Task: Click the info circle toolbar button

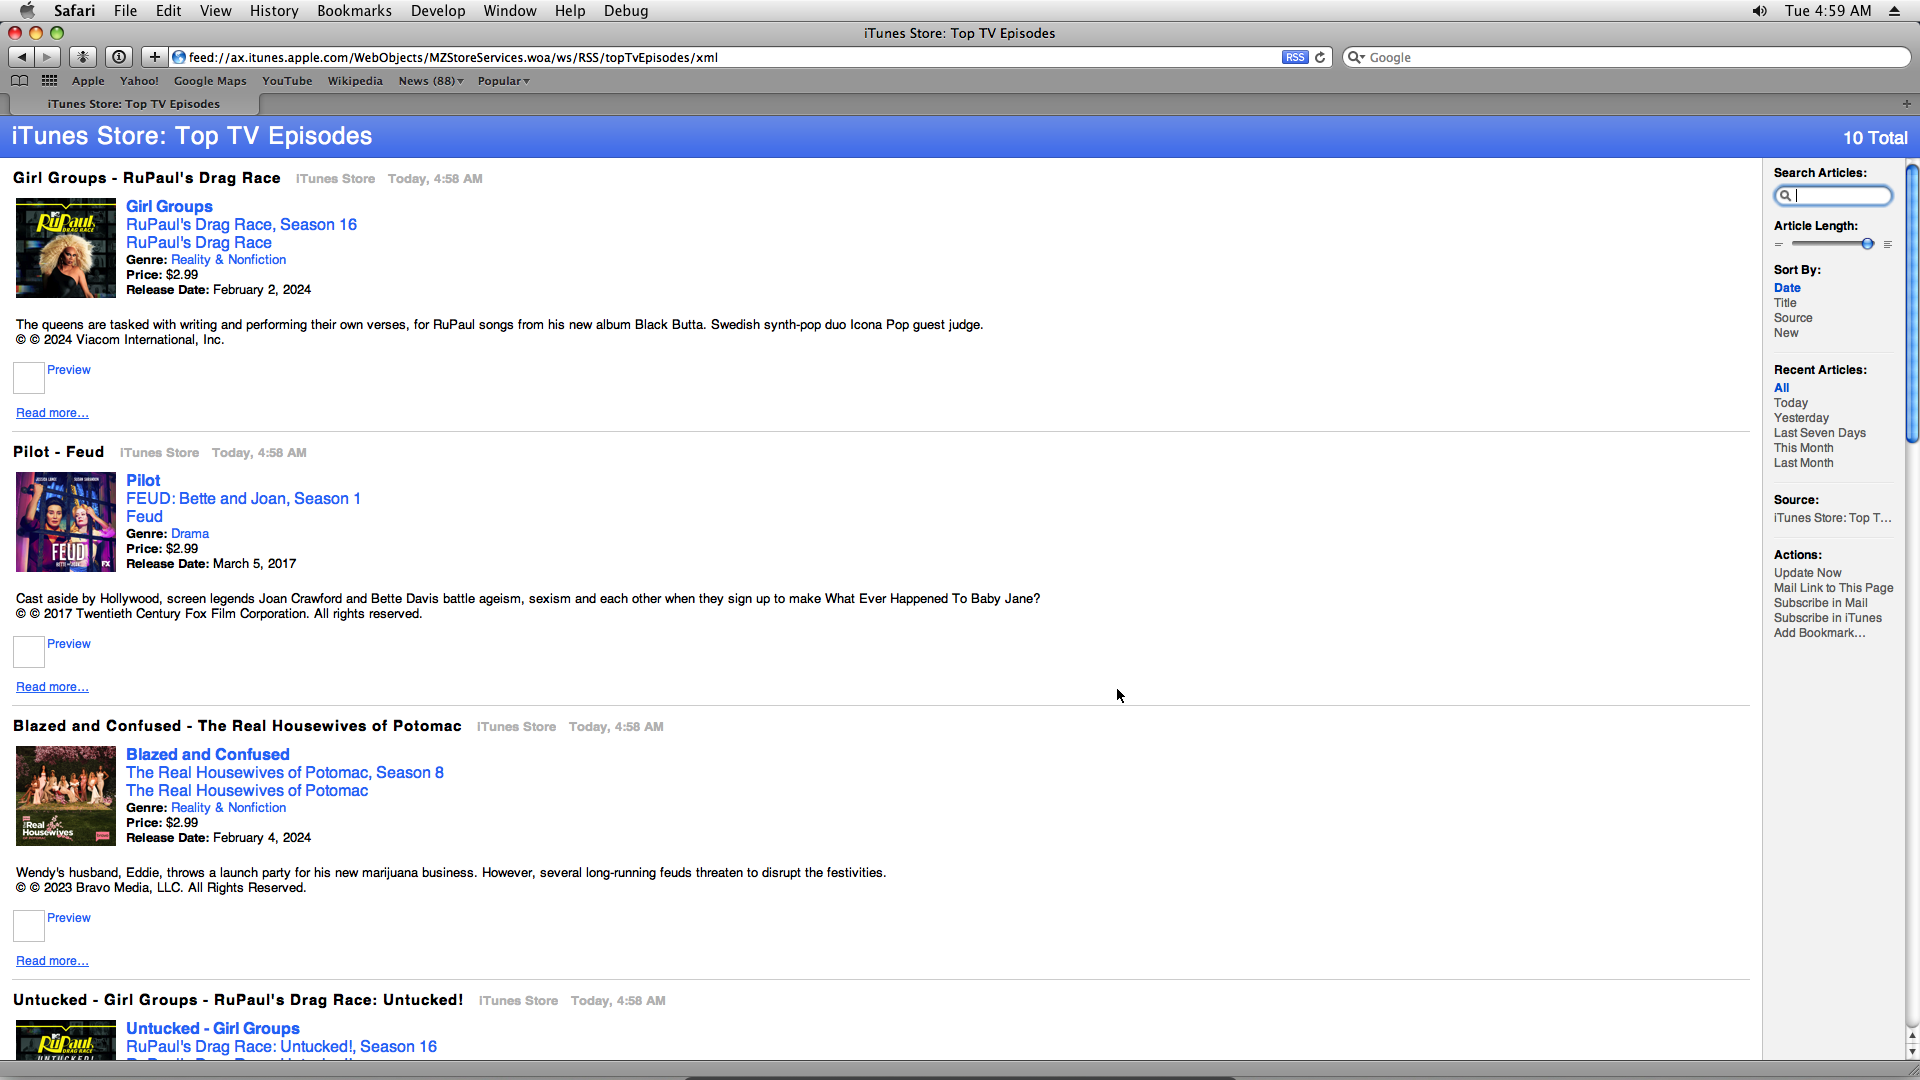Action: click(119, 57)
